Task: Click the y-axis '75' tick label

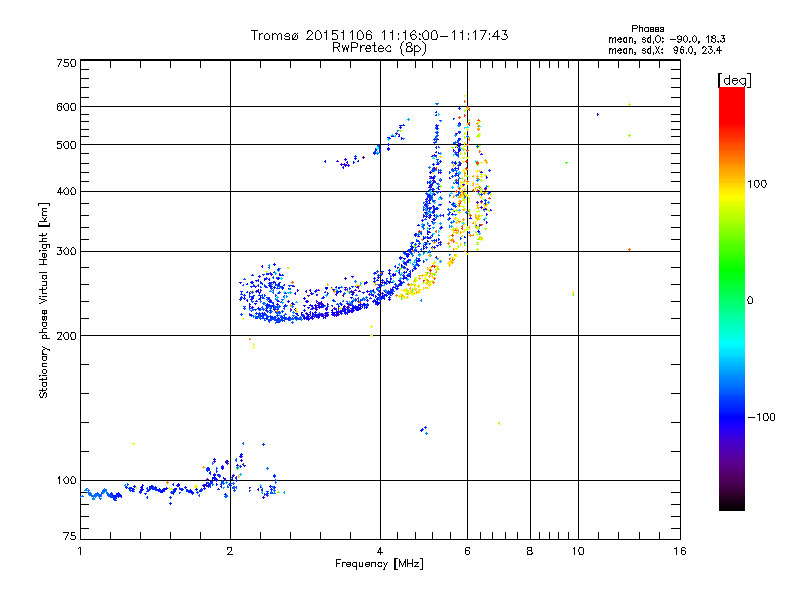Action: (70, 536)
